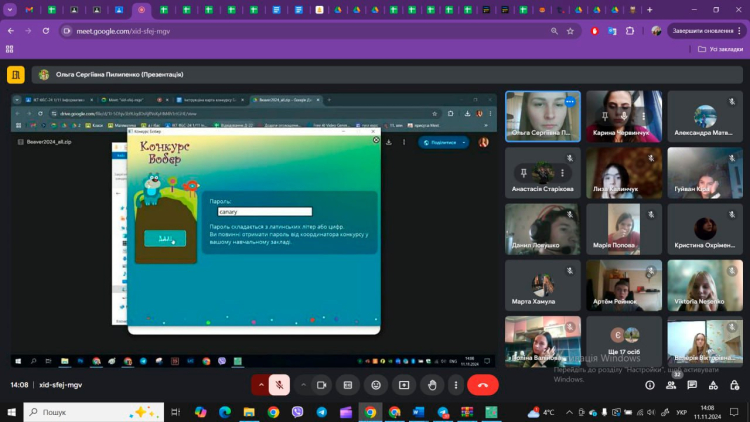Open audio settings arrow beside microphone

point(262,384)
